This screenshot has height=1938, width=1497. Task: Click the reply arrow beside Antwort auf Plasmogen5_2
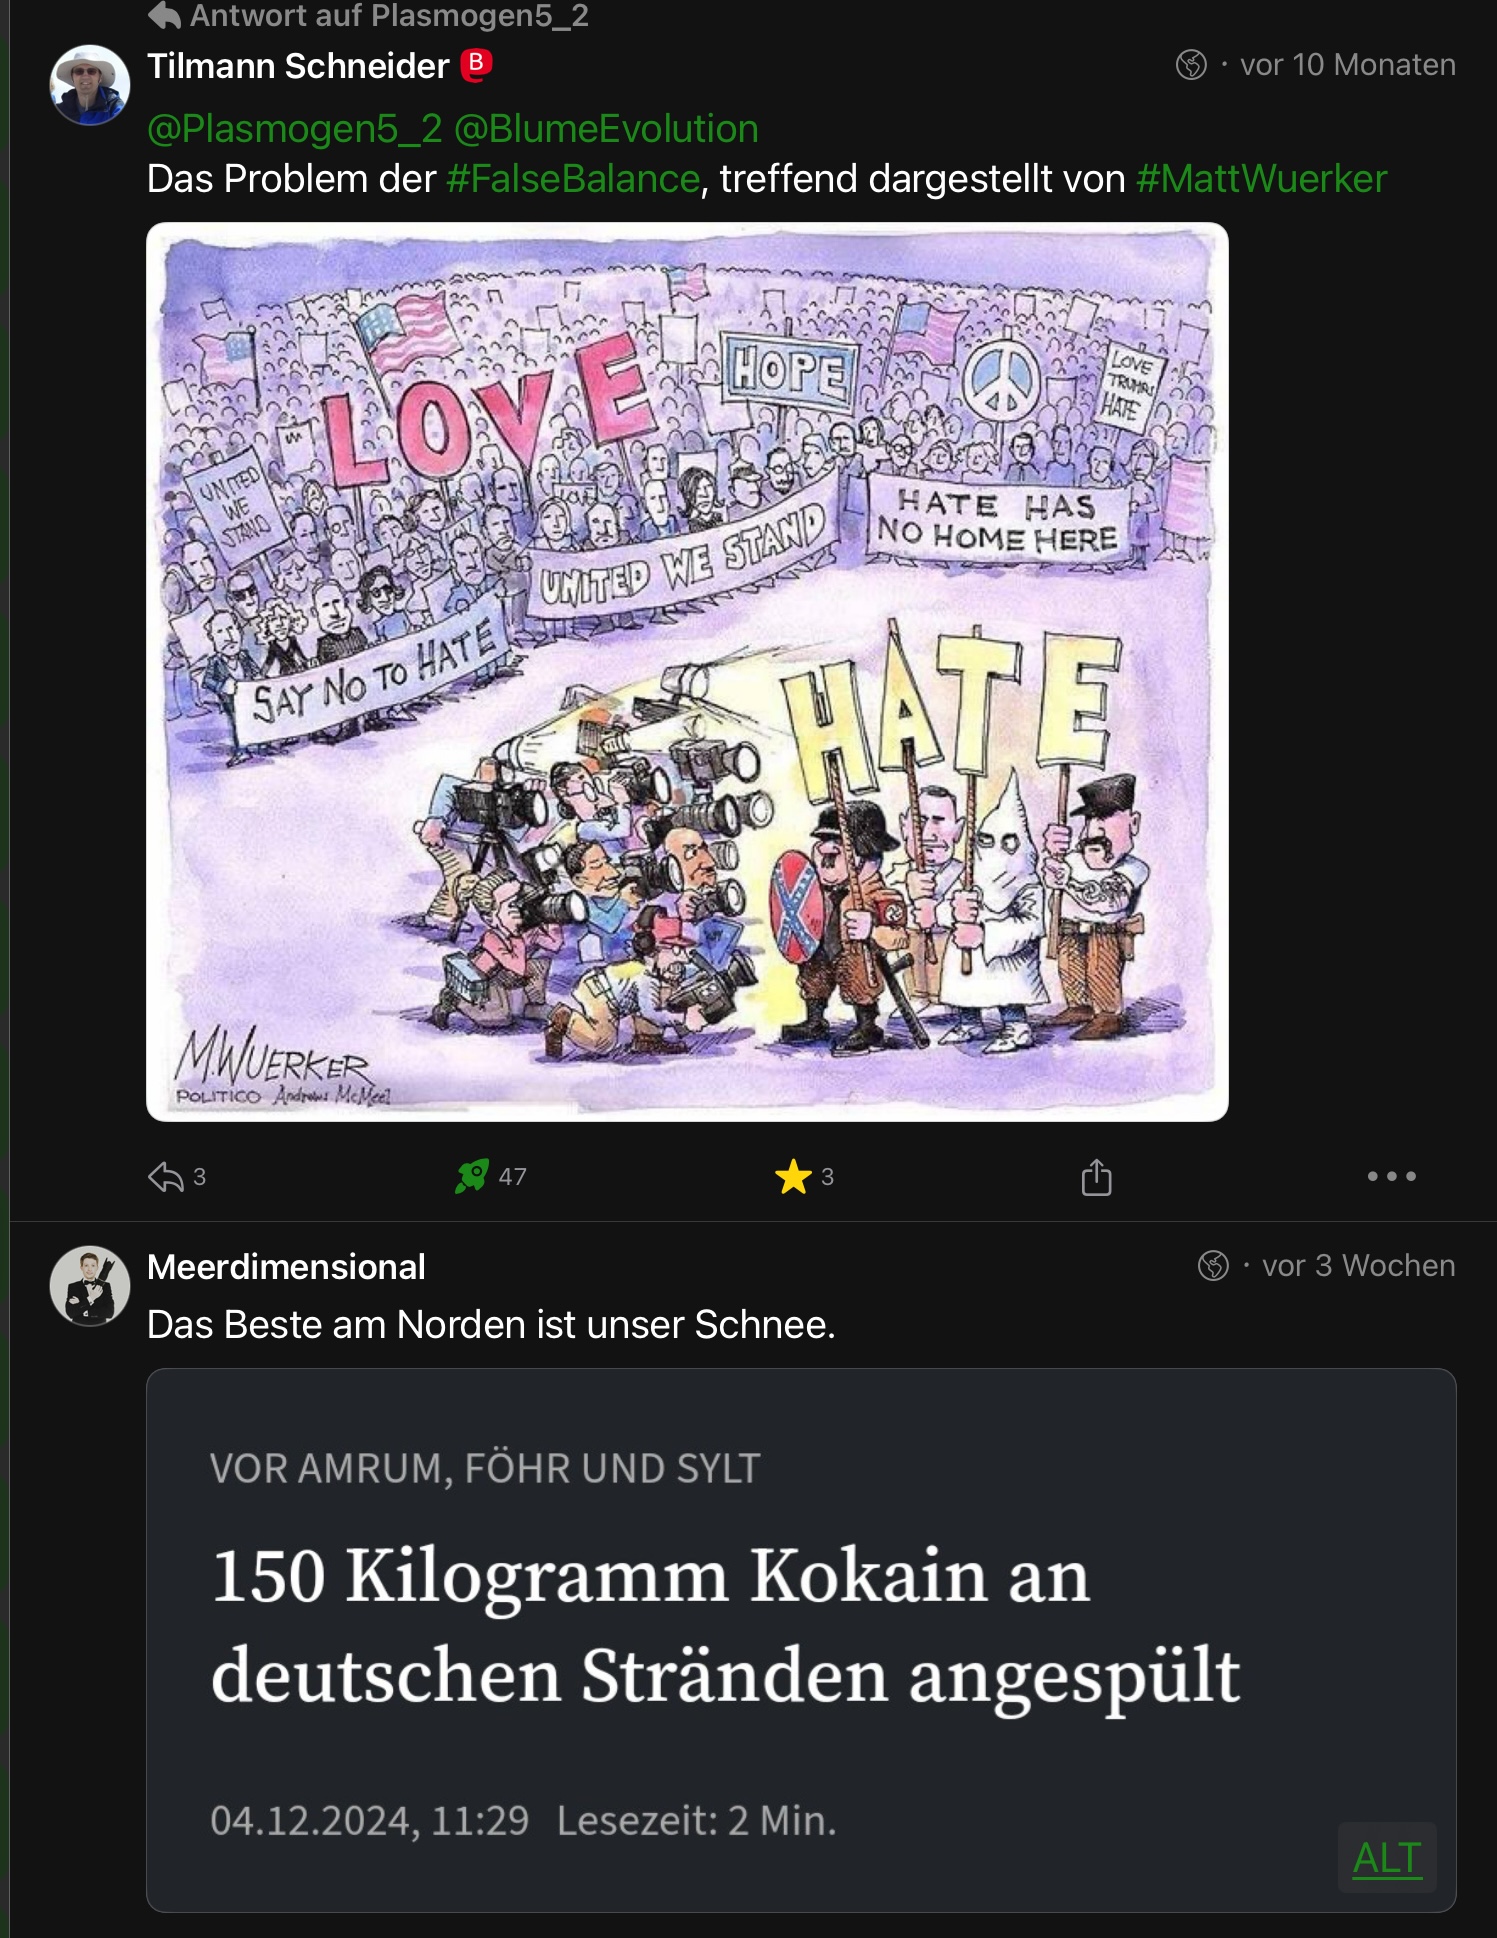[164, 14]
